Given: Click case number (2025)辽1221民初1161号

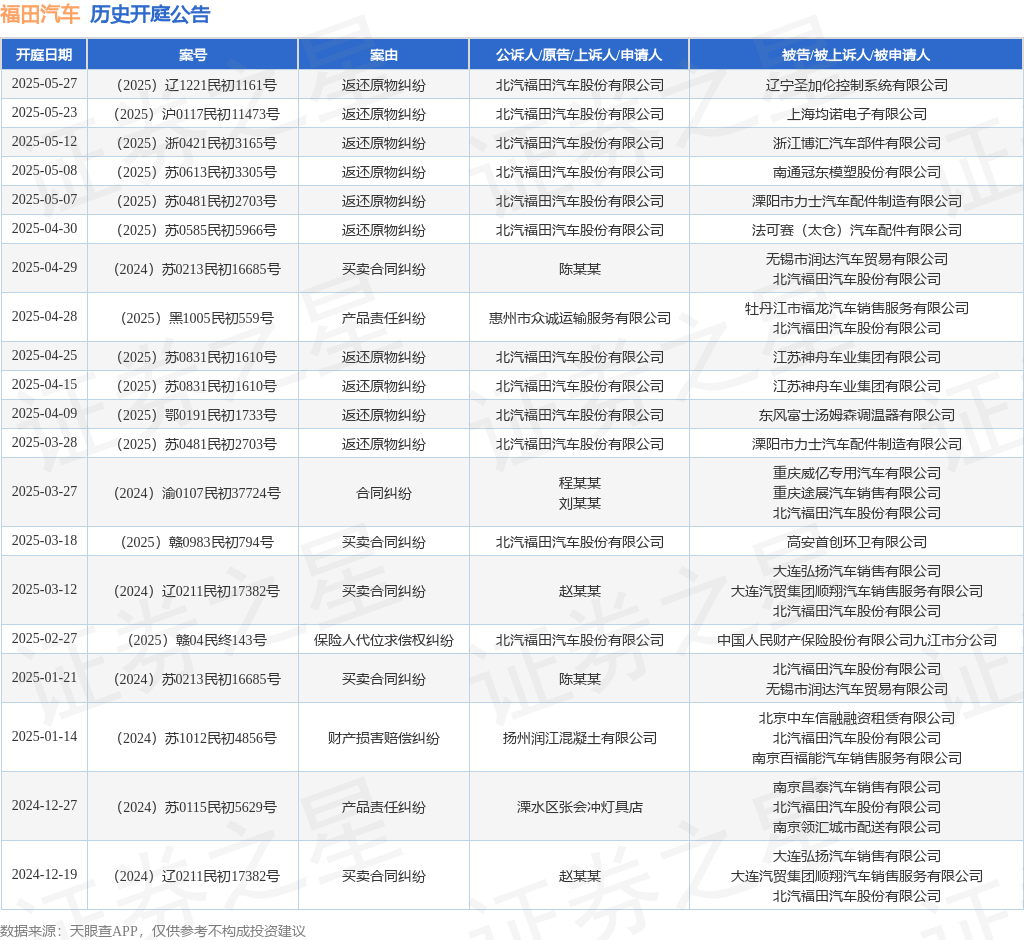Looking at the screenshot, I should click(x=197, y=85).
